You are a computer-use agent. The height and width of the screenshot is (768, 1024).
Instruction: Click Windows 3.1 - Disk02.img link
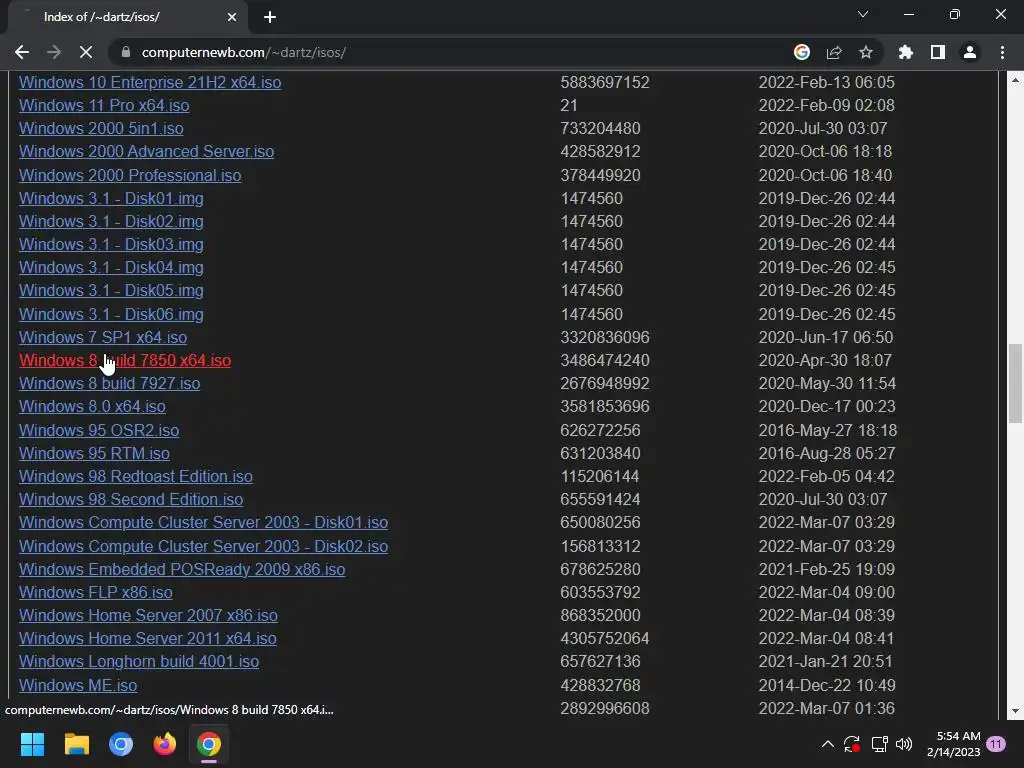pyautogui.click(x=111, y=221)
